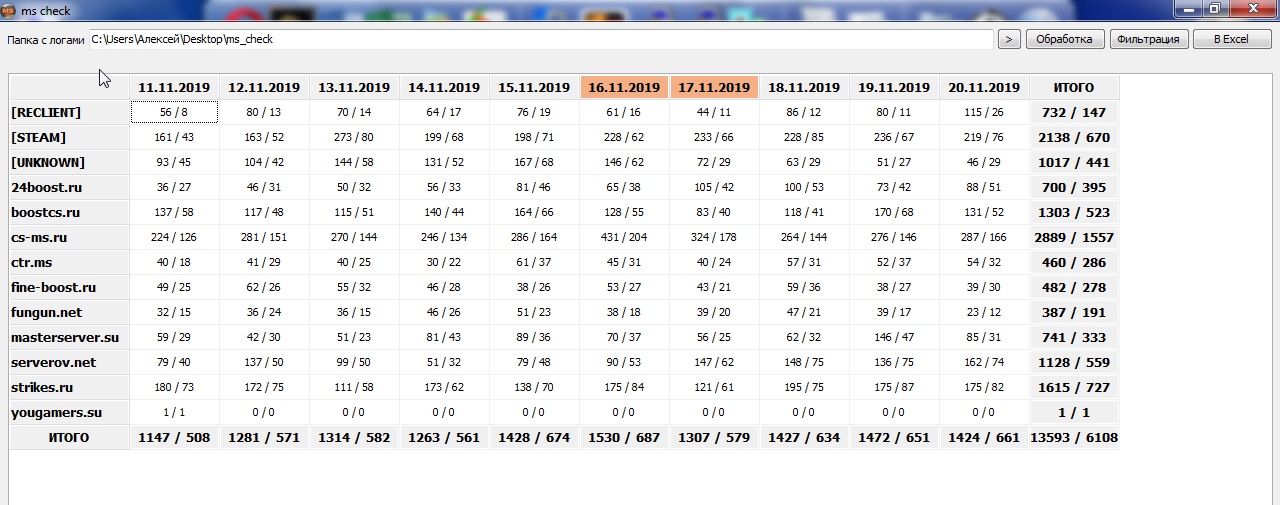Select the boostcs.ru row header
Screen dimensions: 1280x505
(69, 212)
